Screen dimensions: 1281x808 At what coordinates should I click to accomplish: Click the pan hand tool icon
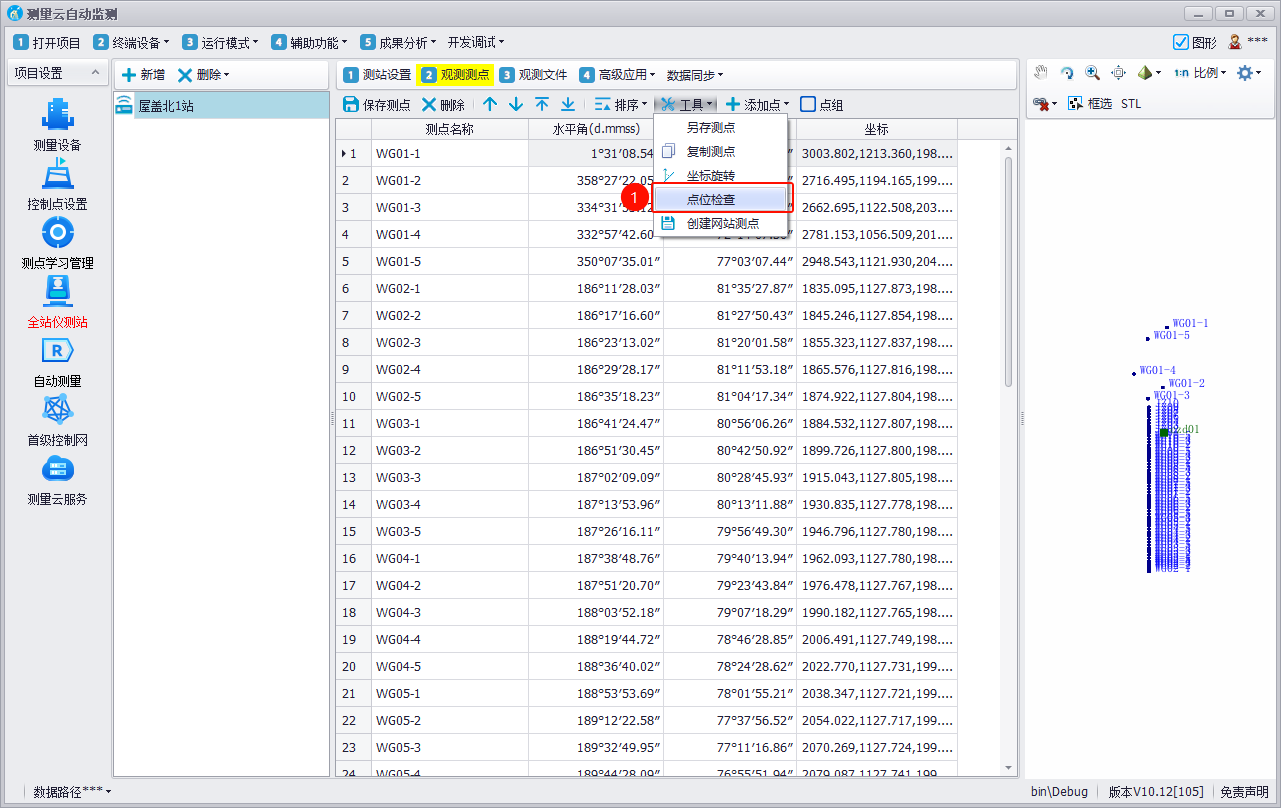point(1041,73)
